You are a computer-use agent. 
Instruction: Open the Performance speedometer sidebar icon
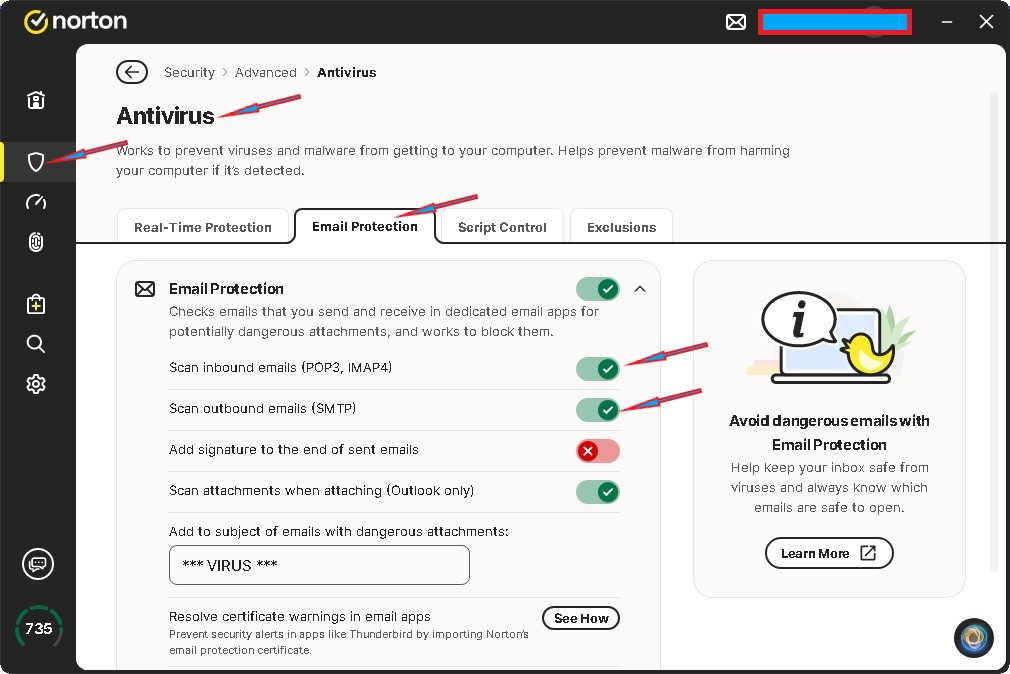click(36, 202)
